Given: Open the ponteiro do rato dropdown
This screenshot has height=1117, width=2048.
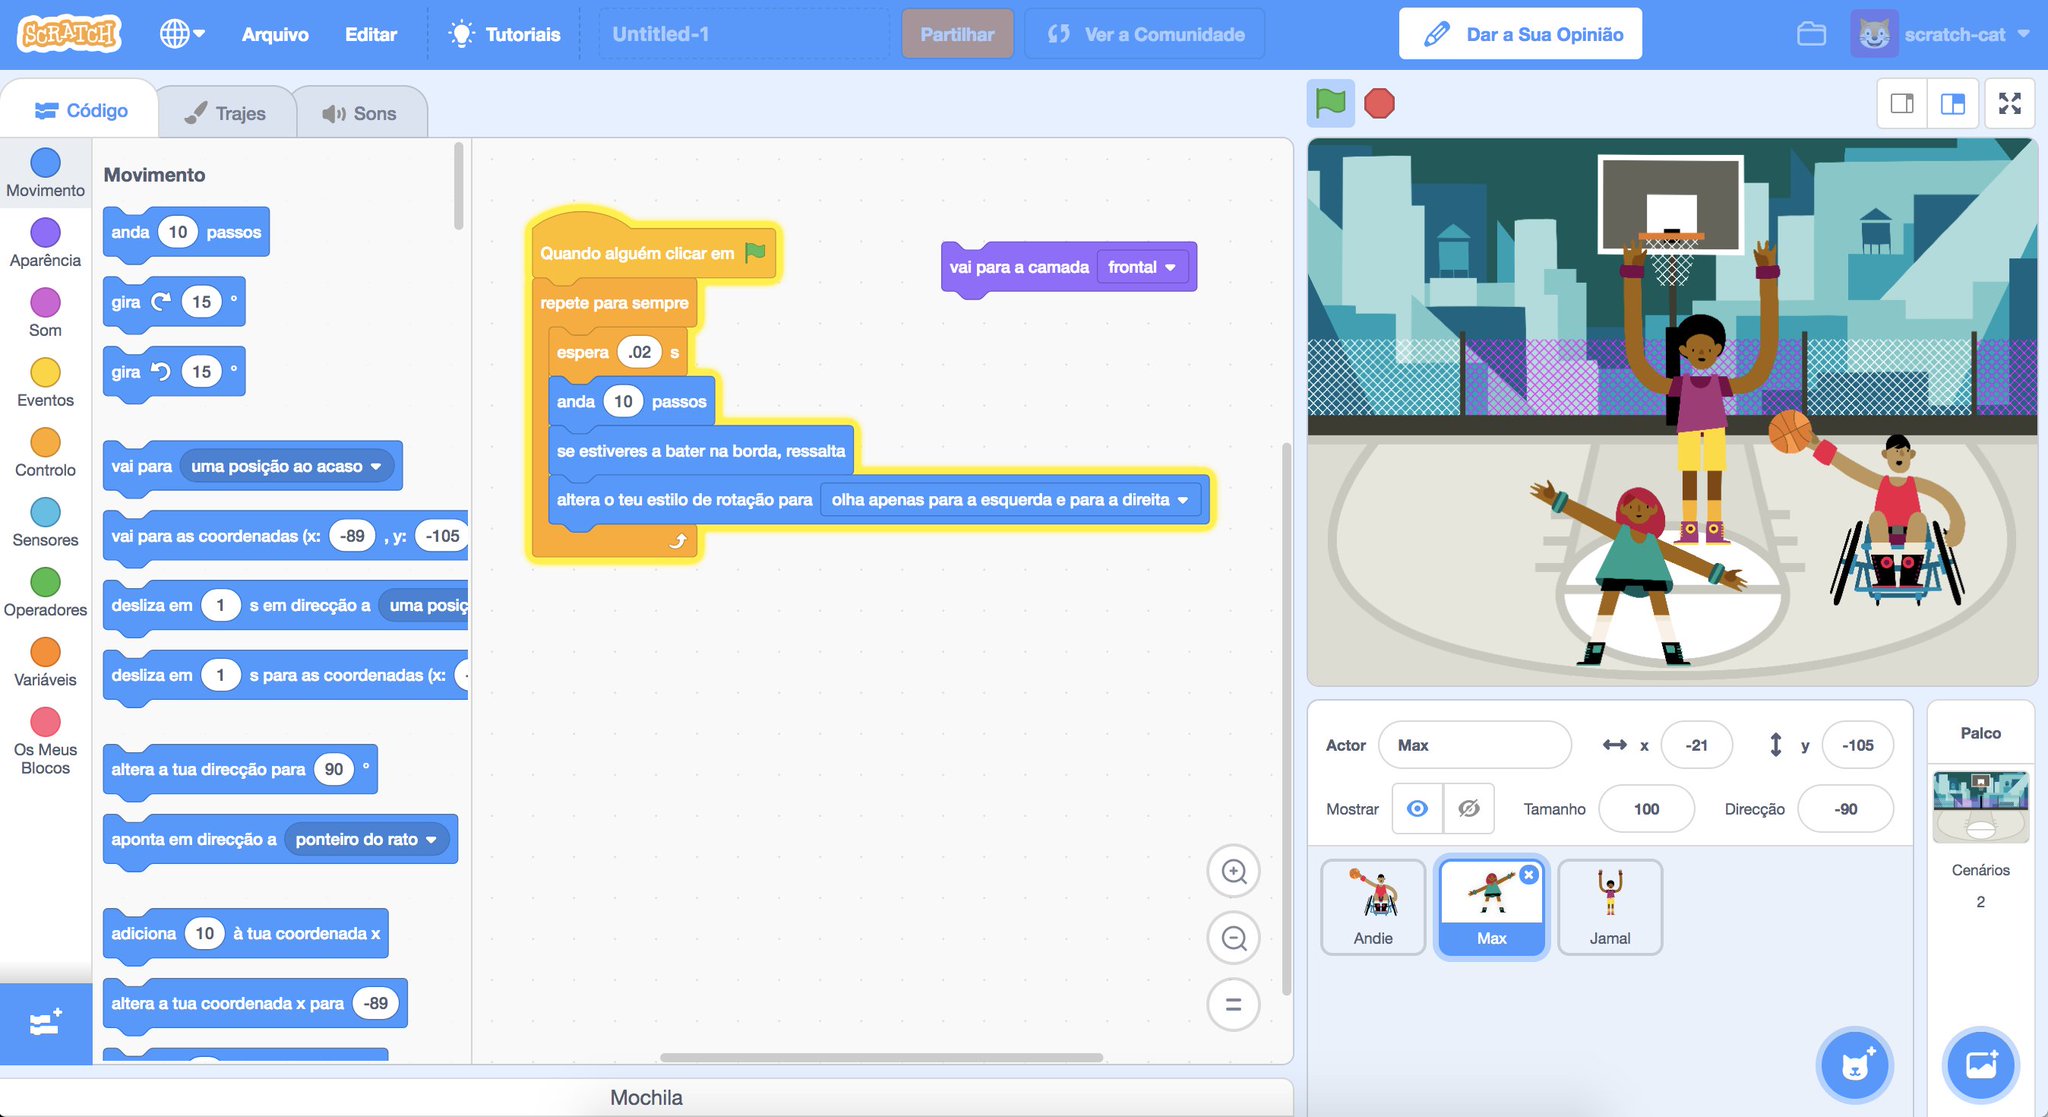Looking at the screenshot, I should tap(366, 839).
